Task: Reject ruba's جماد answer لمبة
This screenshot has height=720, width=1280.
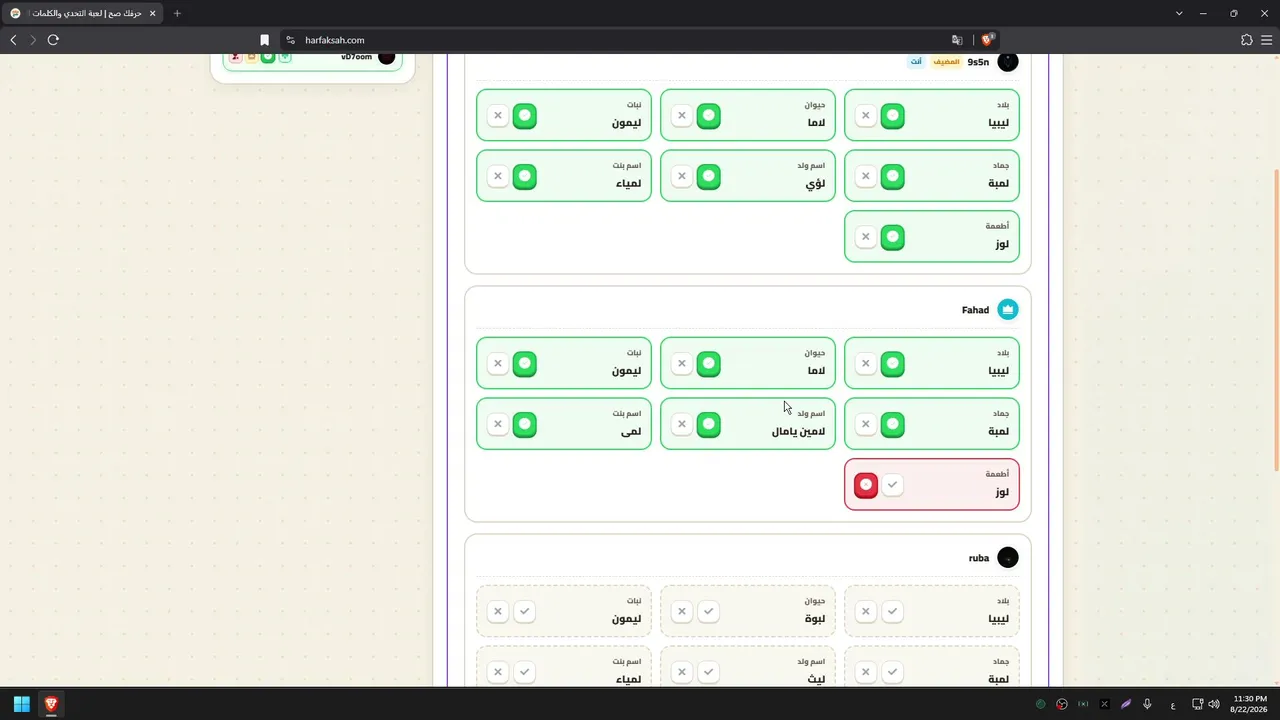Action: (866, 673)
